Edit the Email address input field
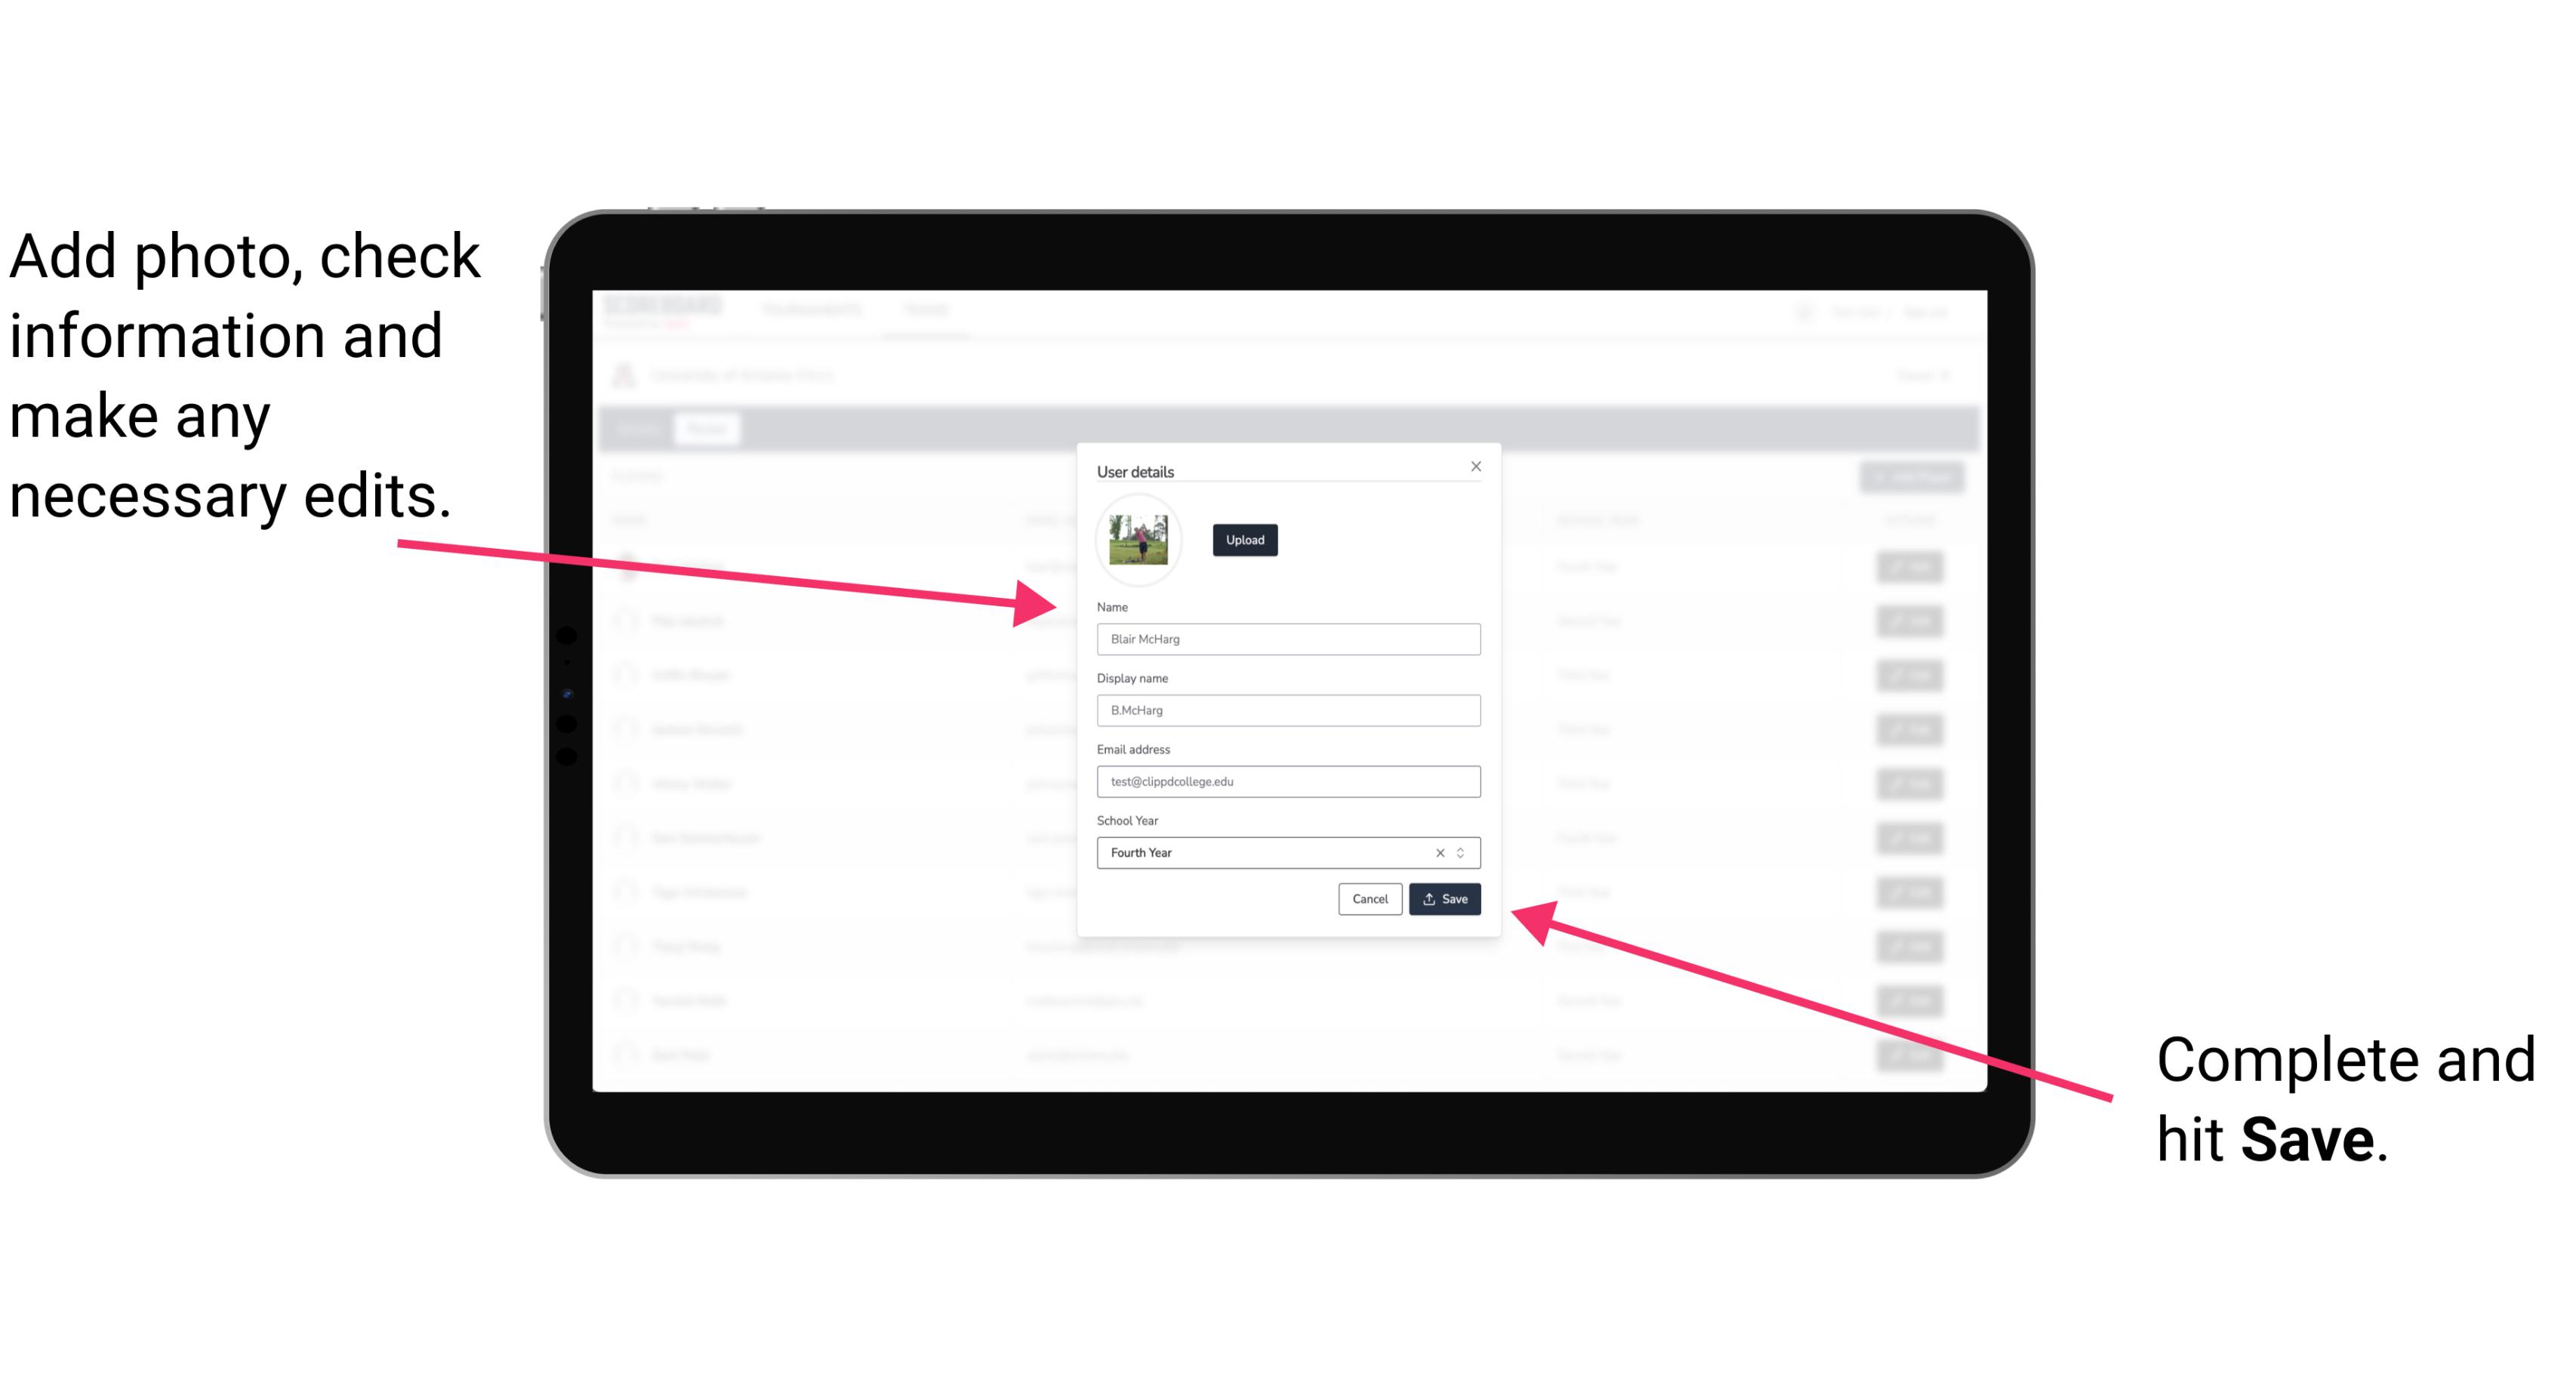The image size is (2576, 1386). (x=1287, y=782)
